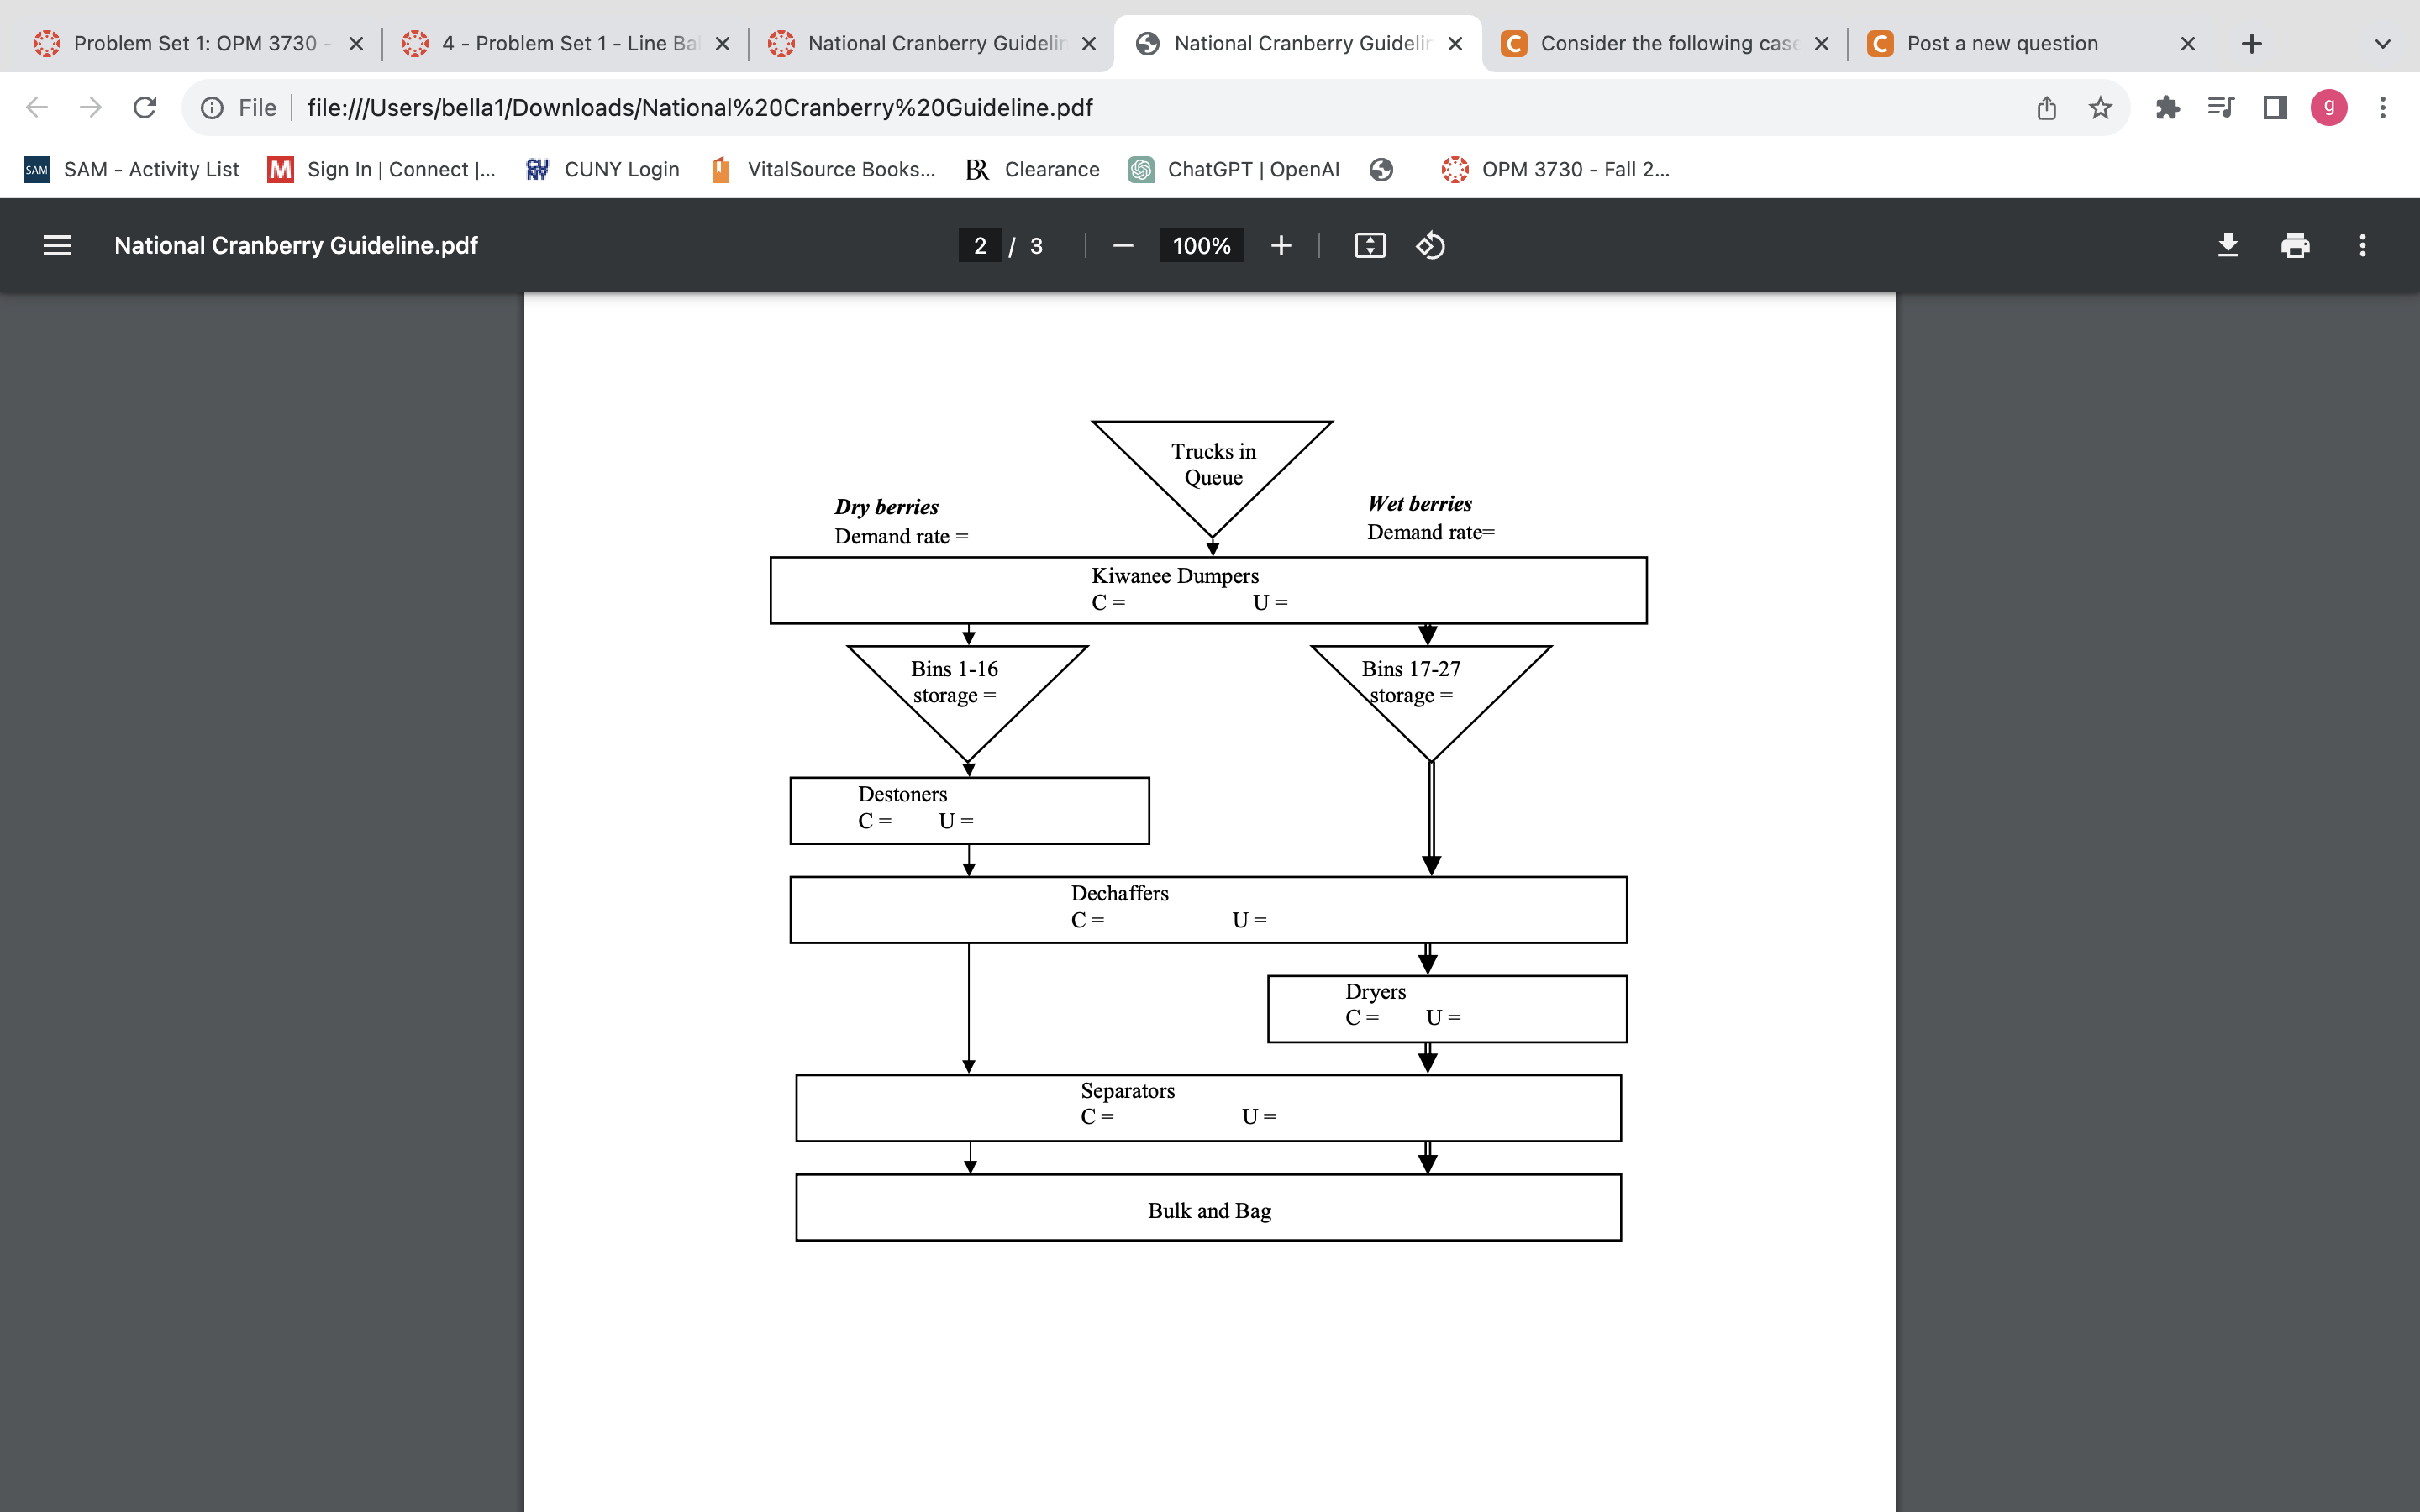
Task: Open the PDF viewer more actions menu
Action: 2362,245
